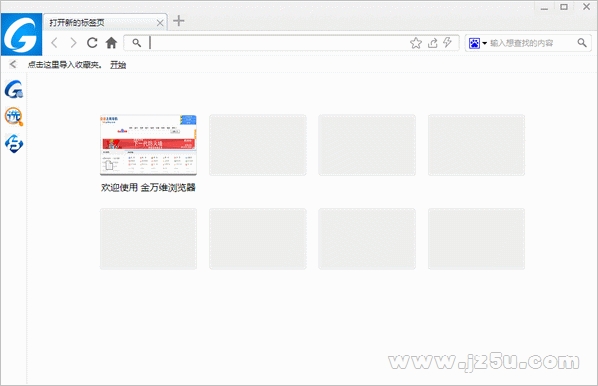Click the blue sync arrows sidebar icon

(14, 143)
